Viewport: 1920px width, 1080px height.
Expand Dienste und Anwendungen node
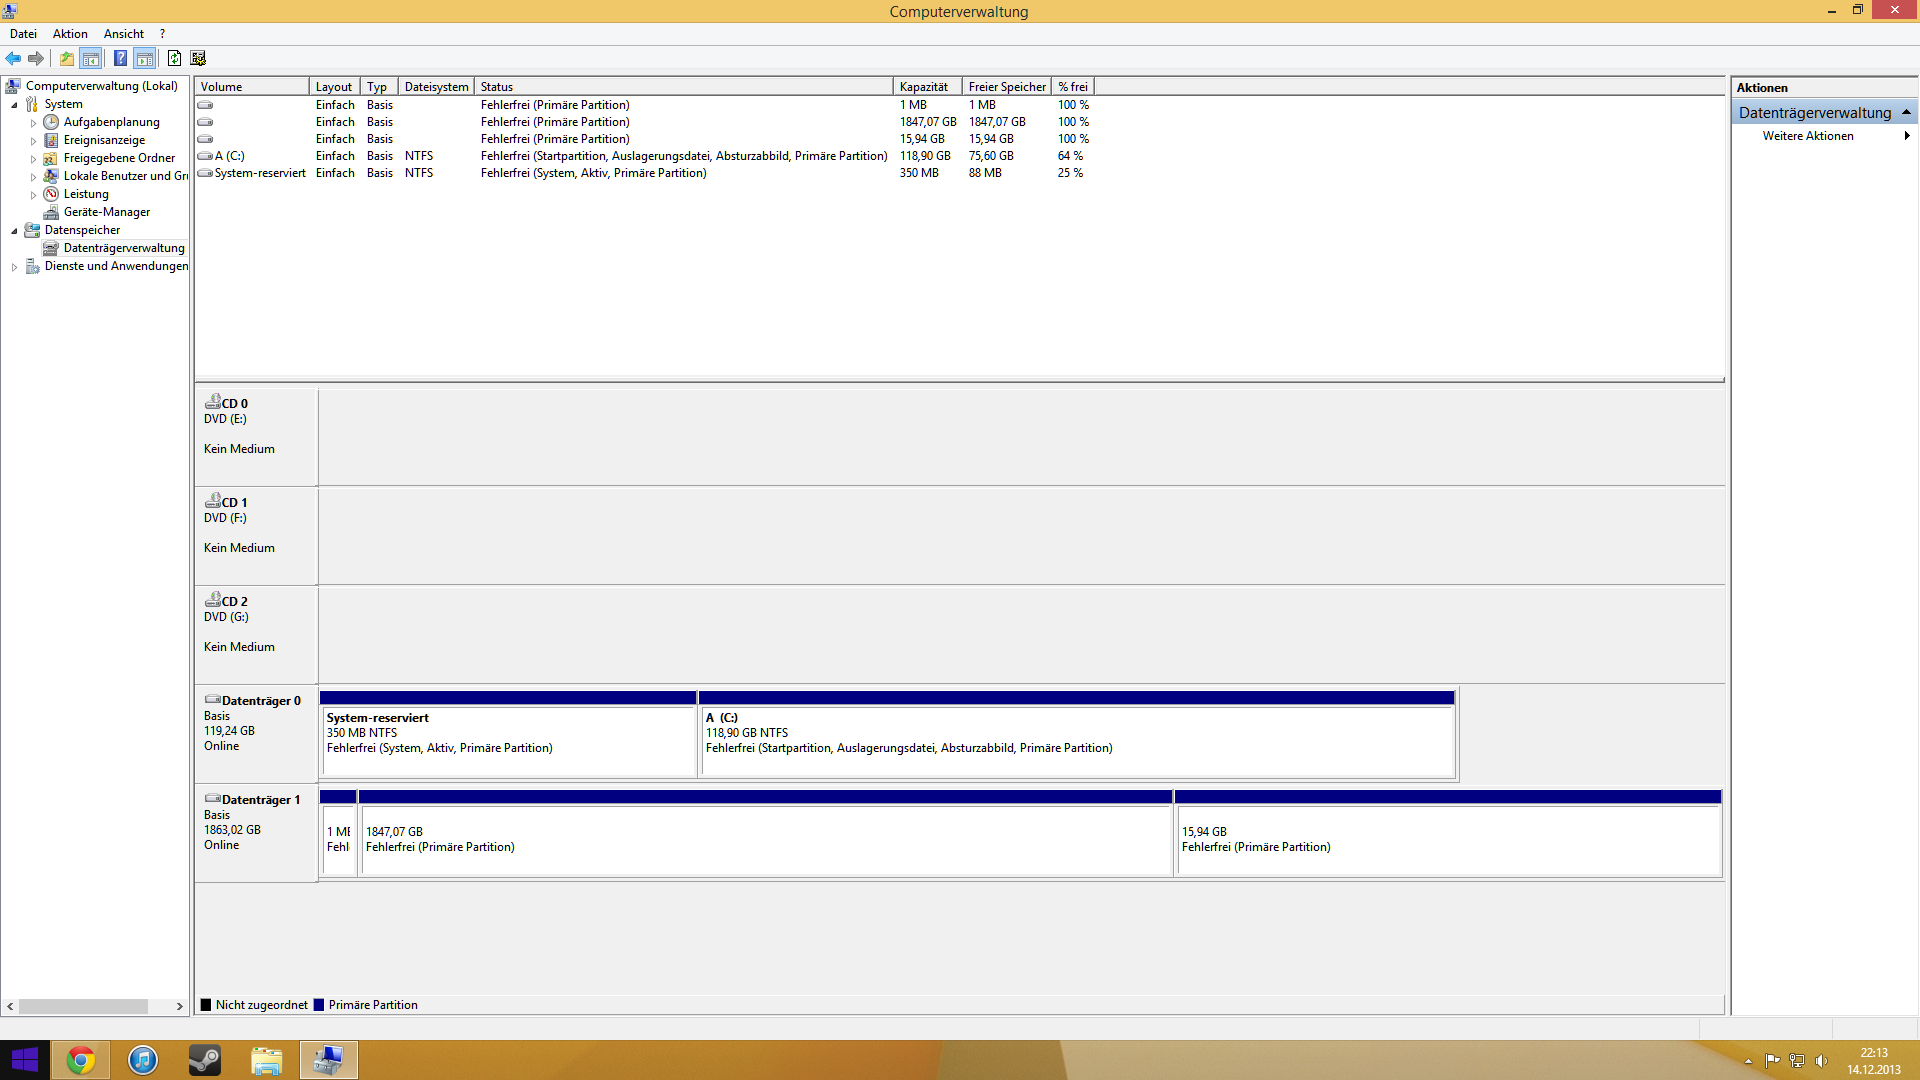click(14, 267)
